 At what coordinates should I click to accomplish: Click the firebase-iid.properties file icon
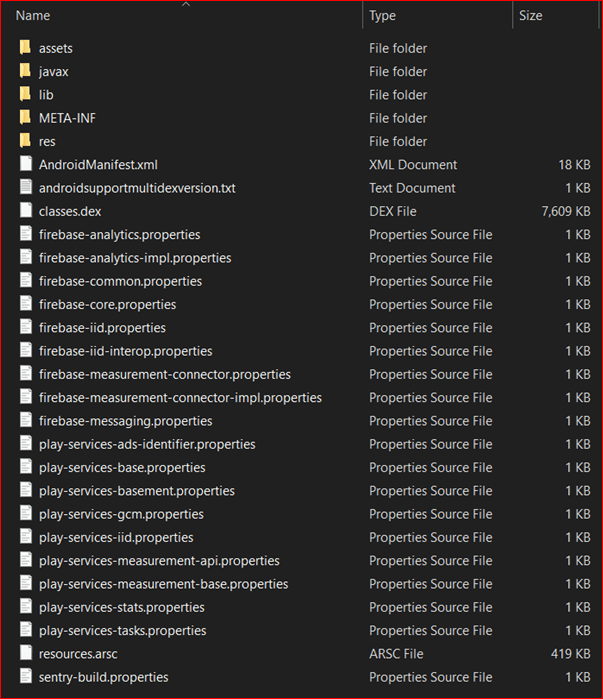tap(26, 327)
